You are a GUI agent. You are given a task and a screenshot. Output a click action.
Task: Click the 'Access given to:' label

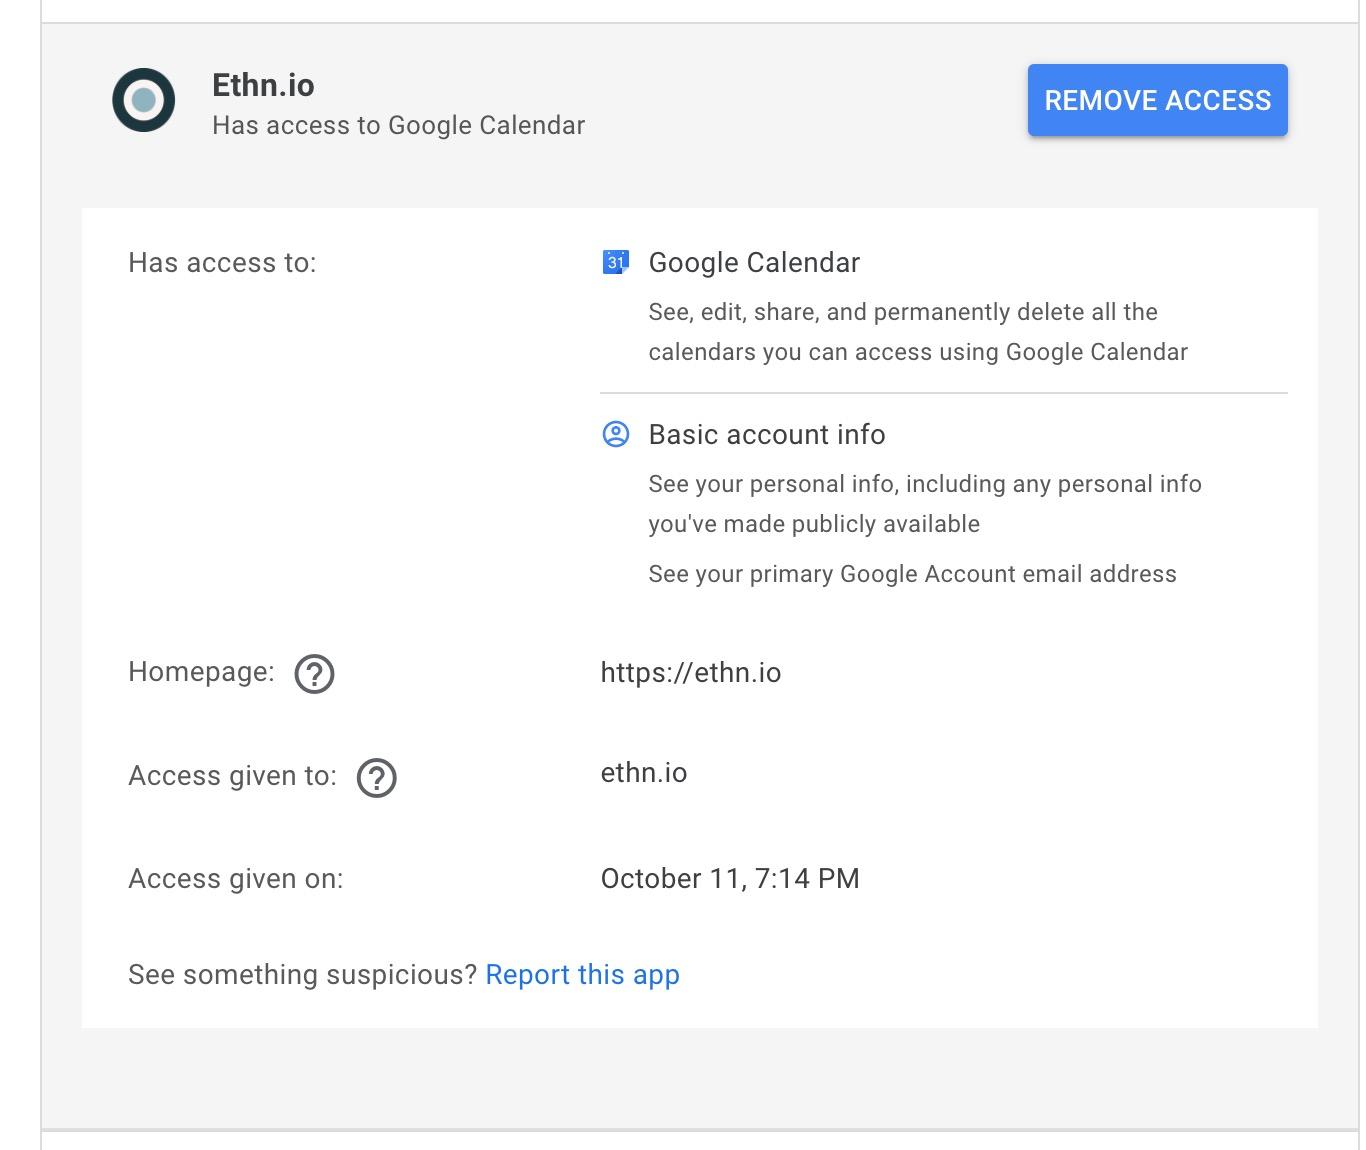(233, 776)
